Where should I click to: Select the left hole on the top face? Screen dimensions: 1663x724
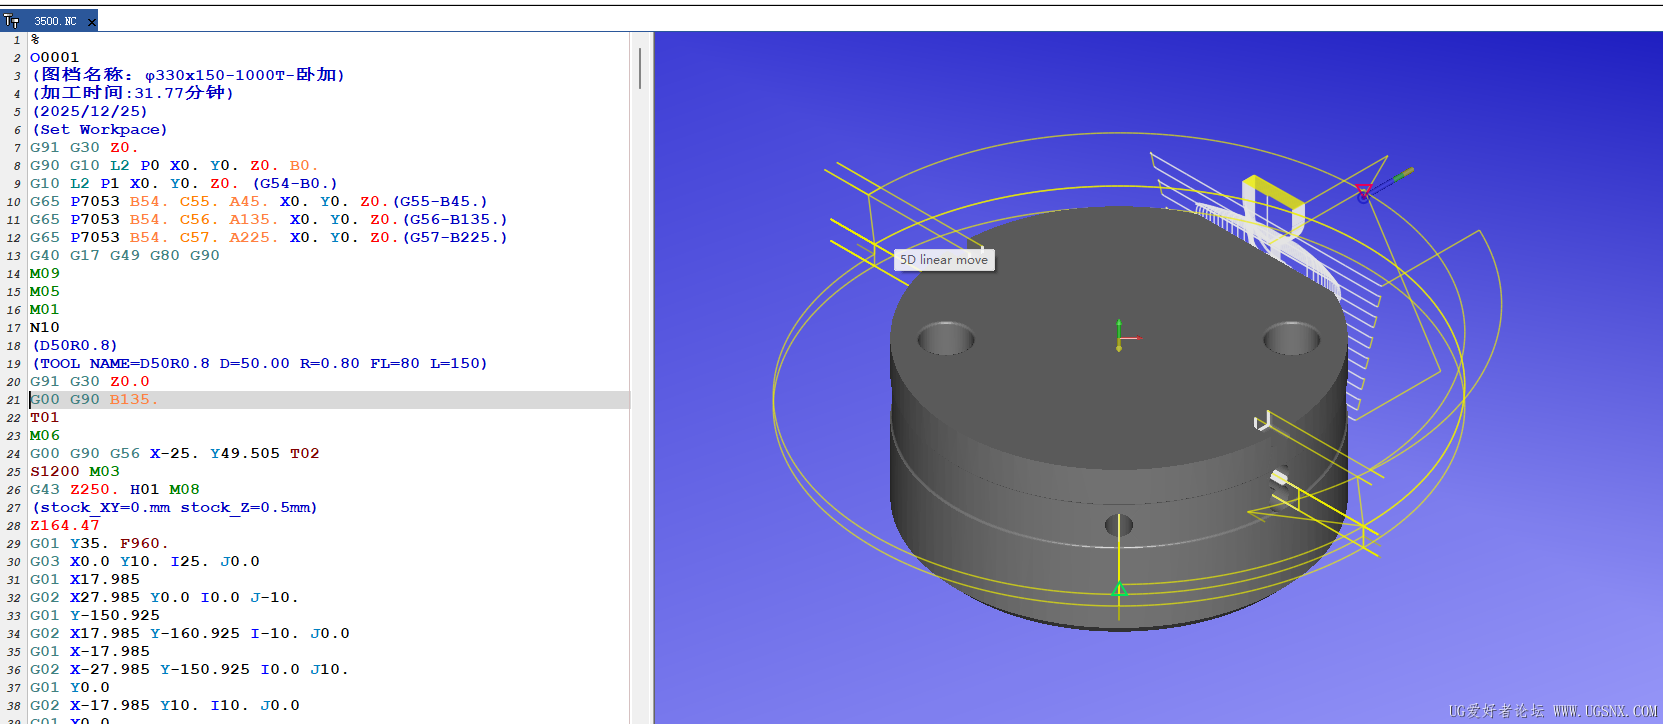(x=945, y=338)
